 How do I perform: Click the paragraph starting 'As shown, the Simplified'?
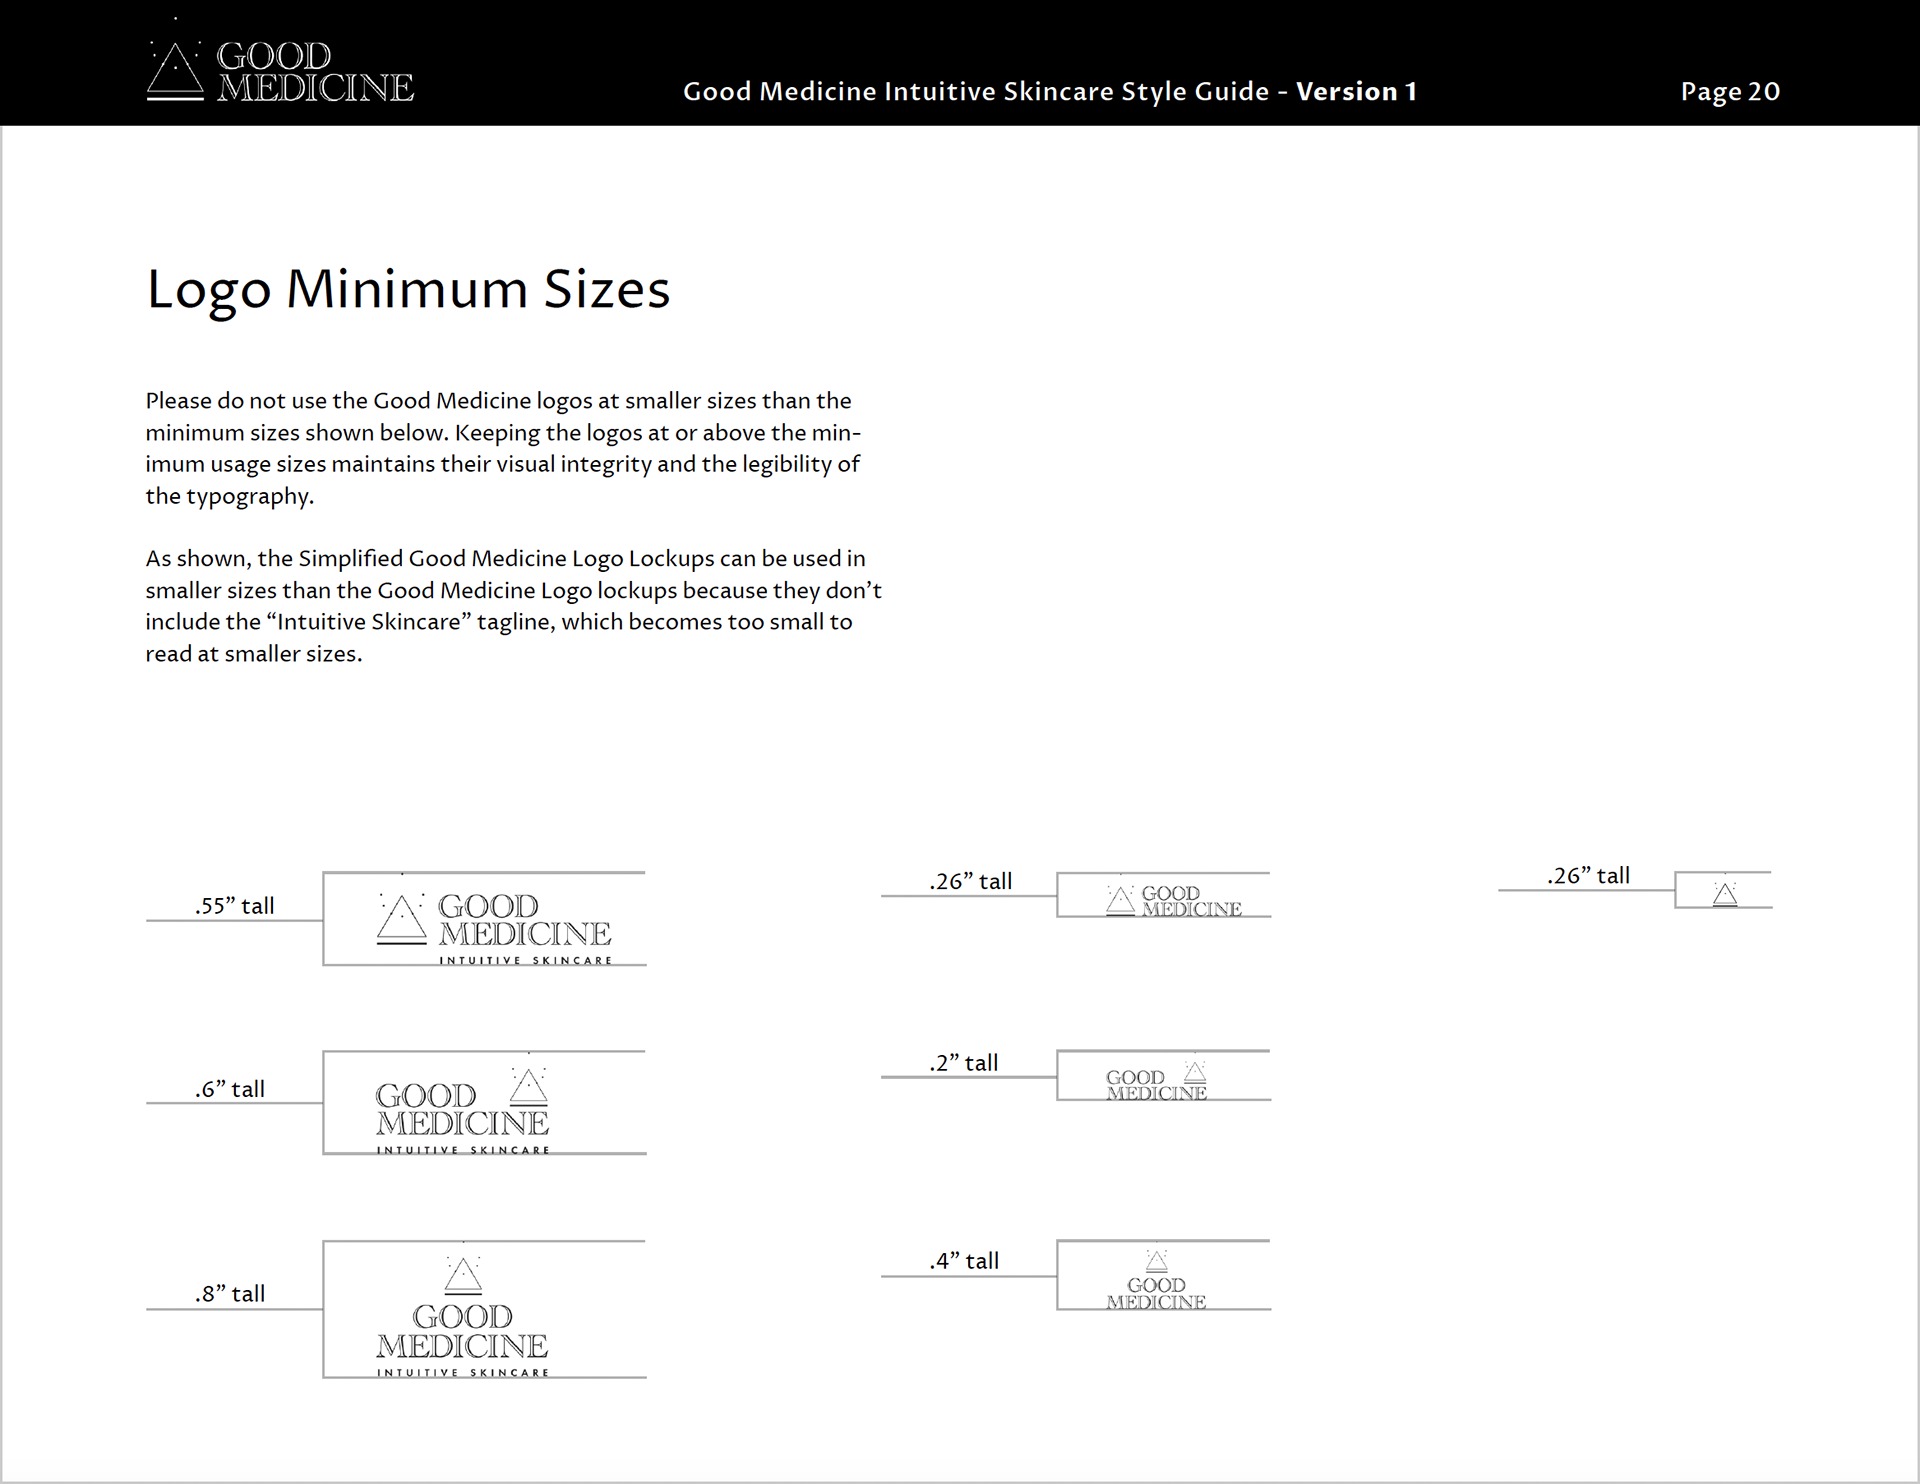tap(513, 606)
